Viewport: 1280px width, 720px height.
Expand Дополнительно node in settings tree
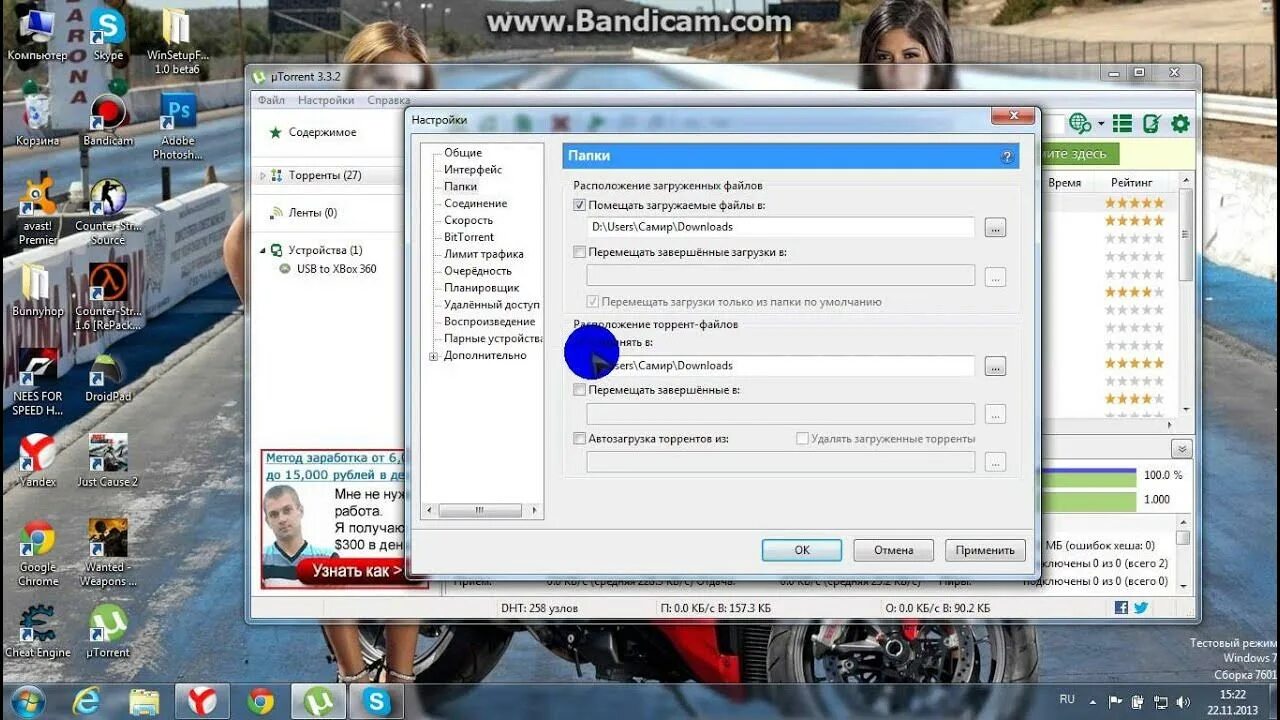pos(433,356)
